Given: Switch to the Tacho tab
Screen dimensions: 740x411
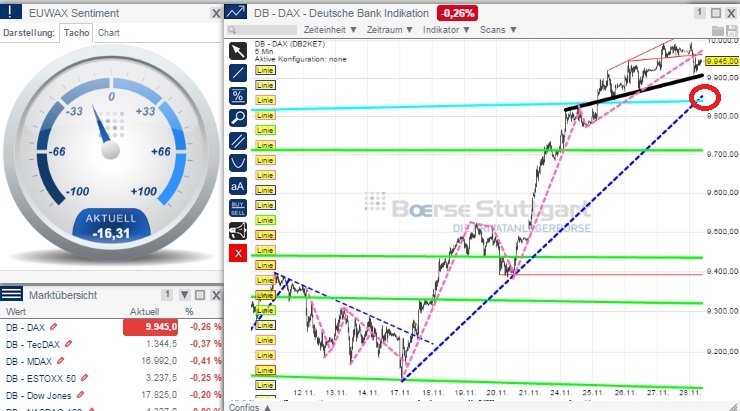Looking at the screenshot, I should click(x=76, y=33).
